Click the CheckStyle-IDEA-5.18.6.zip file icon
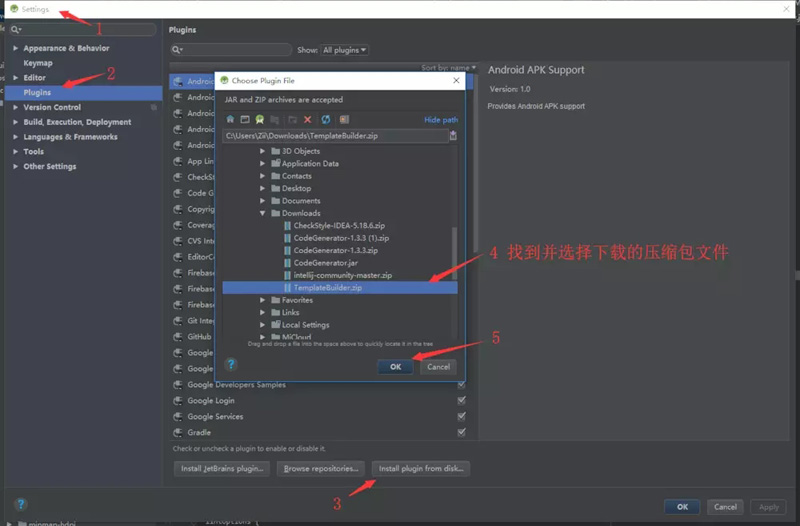This screenshot has width=800, height=526. click(x=287, y=226)
